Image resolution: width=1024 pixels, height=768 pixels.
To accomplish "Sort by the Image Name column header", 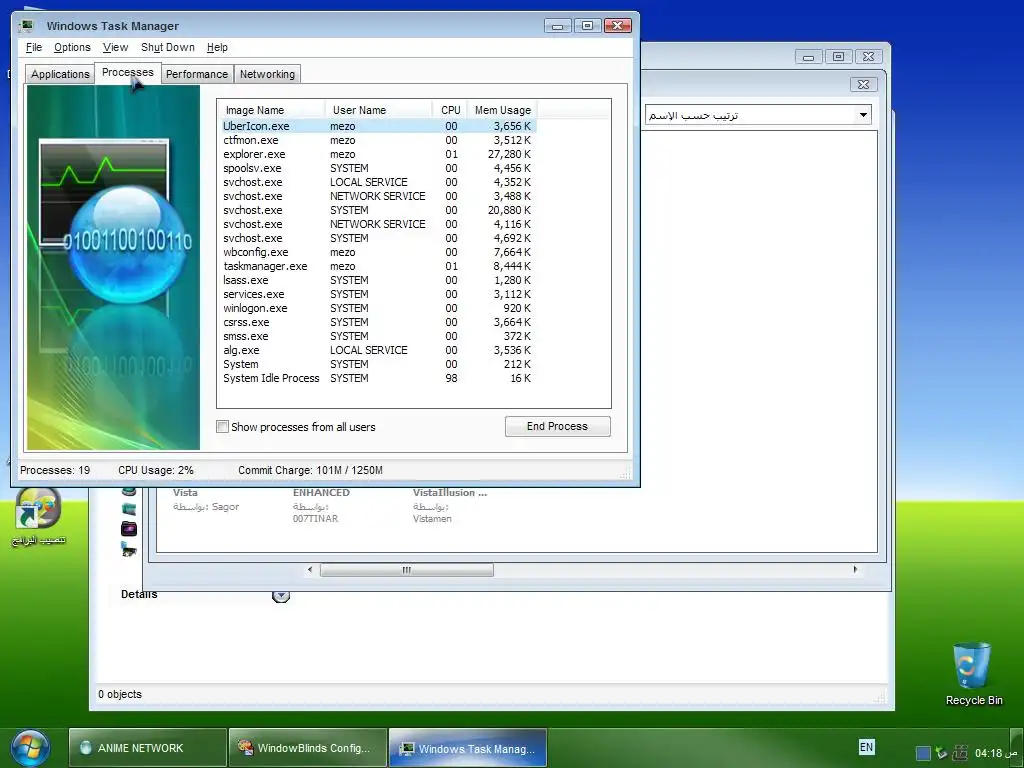I will click(272, 110).
